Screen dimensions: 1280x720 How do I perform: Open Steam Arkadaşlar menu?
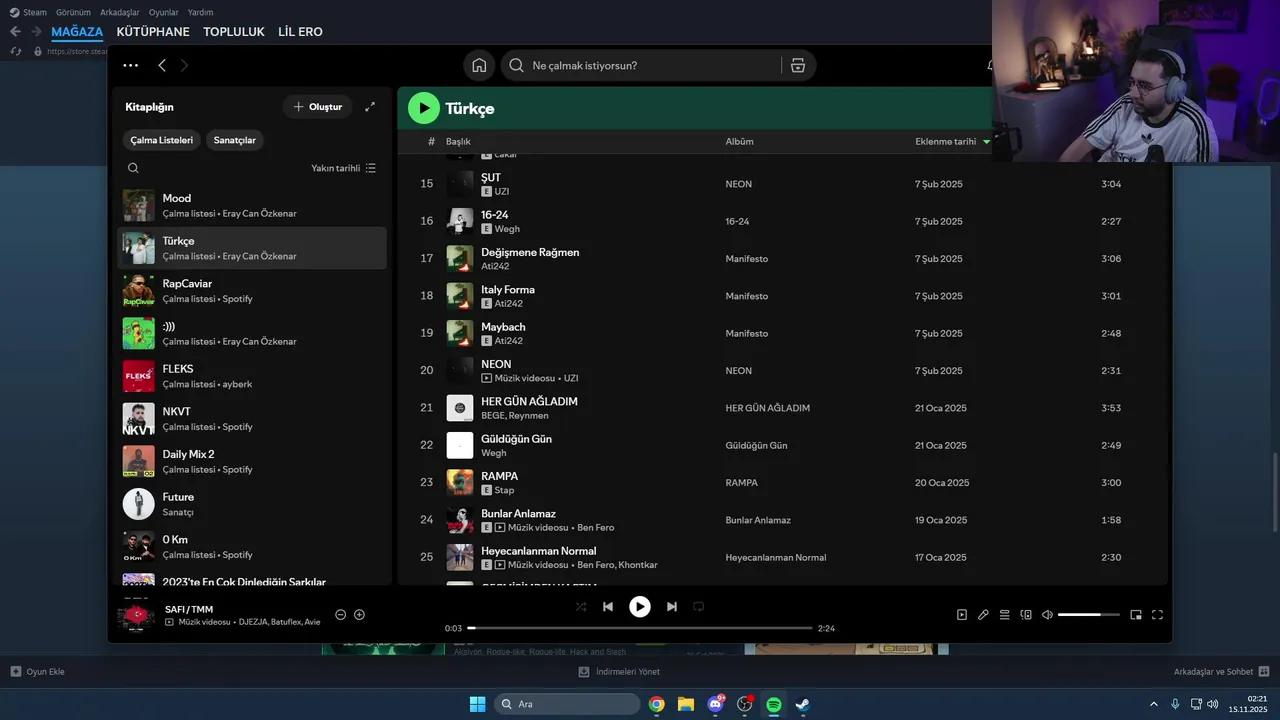click(120, 12)
